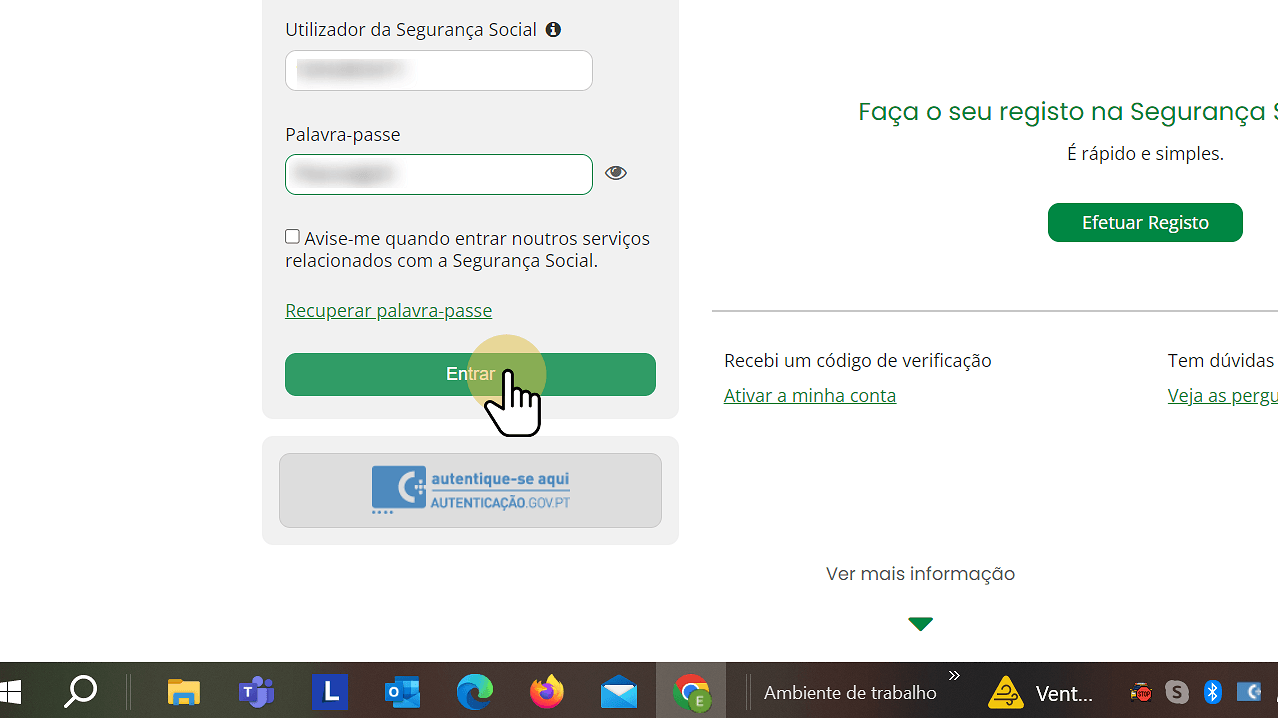Open the info tooltip beside Utilizador da Segurança Social

(x=553, y=29)
